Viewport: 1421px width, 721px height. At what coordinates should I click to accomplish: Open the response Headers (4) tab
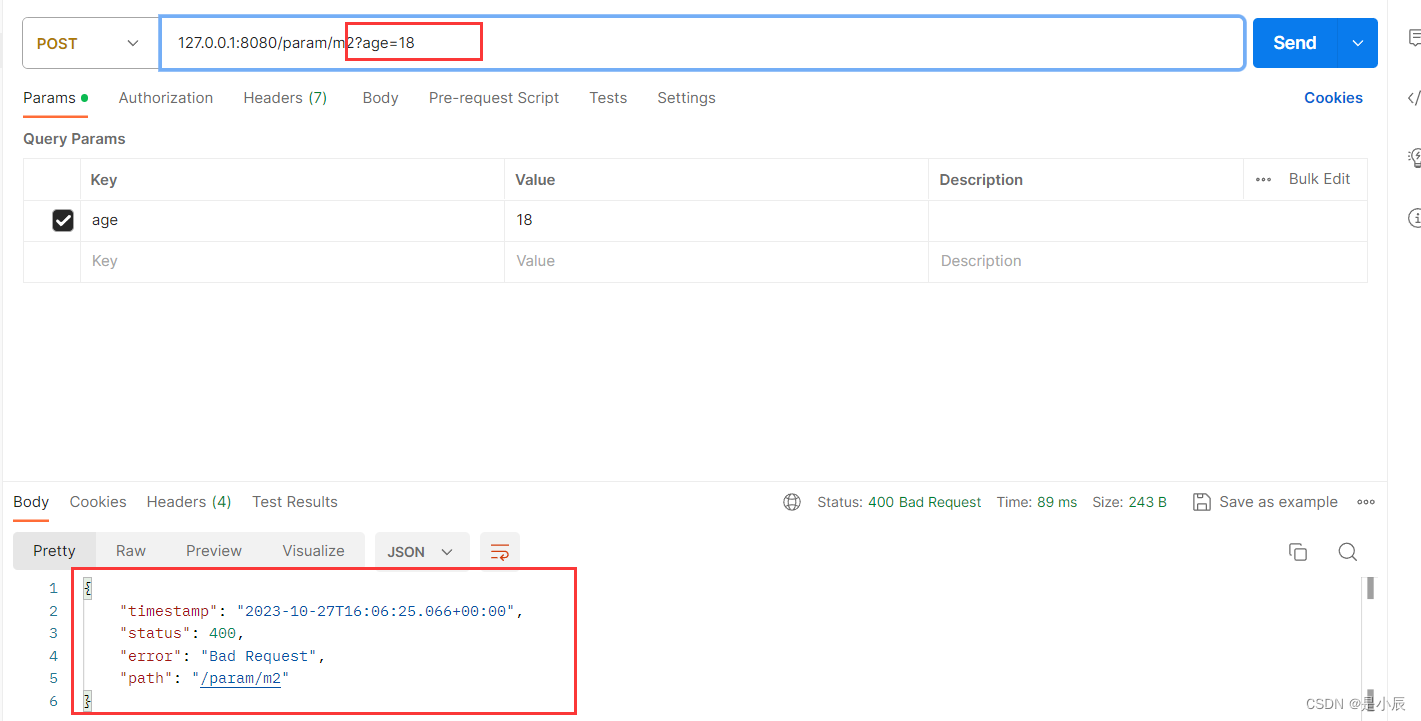tap(189, 502)
